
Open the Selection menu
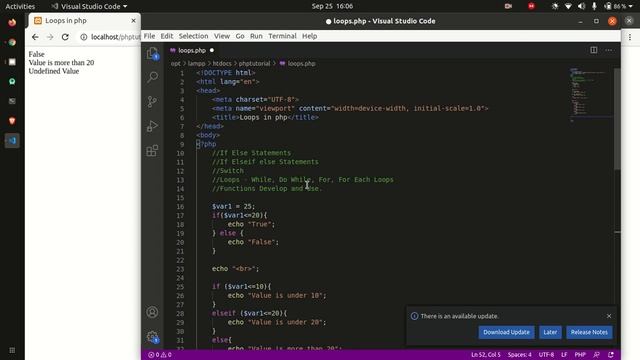pos(193,36)
